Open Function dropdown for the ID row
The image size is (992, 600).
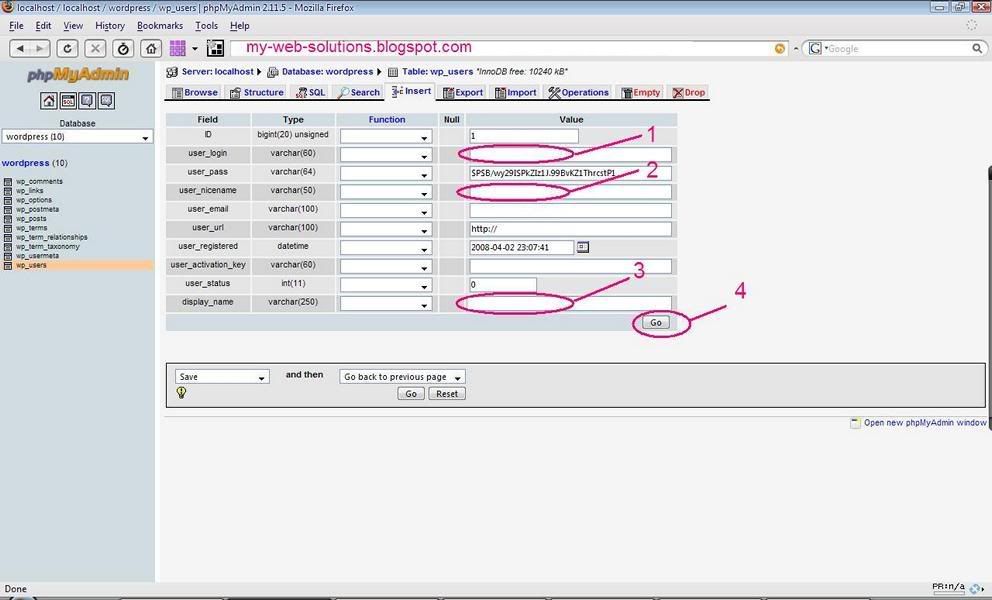coord(386,137)
